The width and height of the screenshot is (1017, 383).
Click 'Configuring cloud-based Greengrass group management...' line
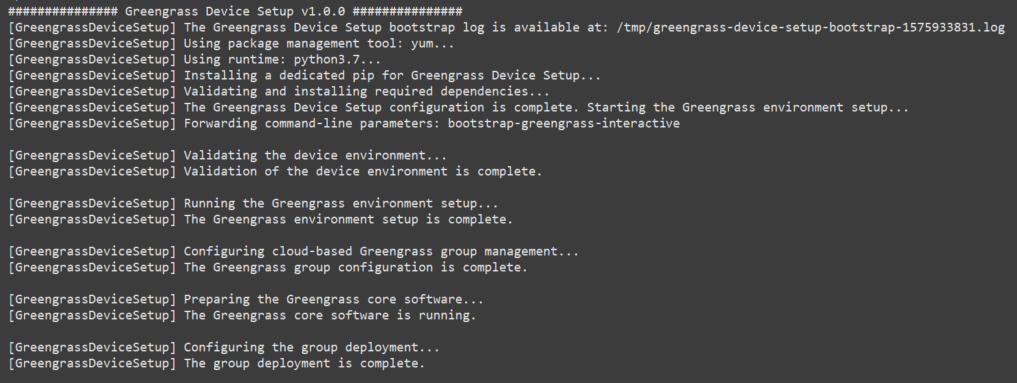(x=294, y=251)
